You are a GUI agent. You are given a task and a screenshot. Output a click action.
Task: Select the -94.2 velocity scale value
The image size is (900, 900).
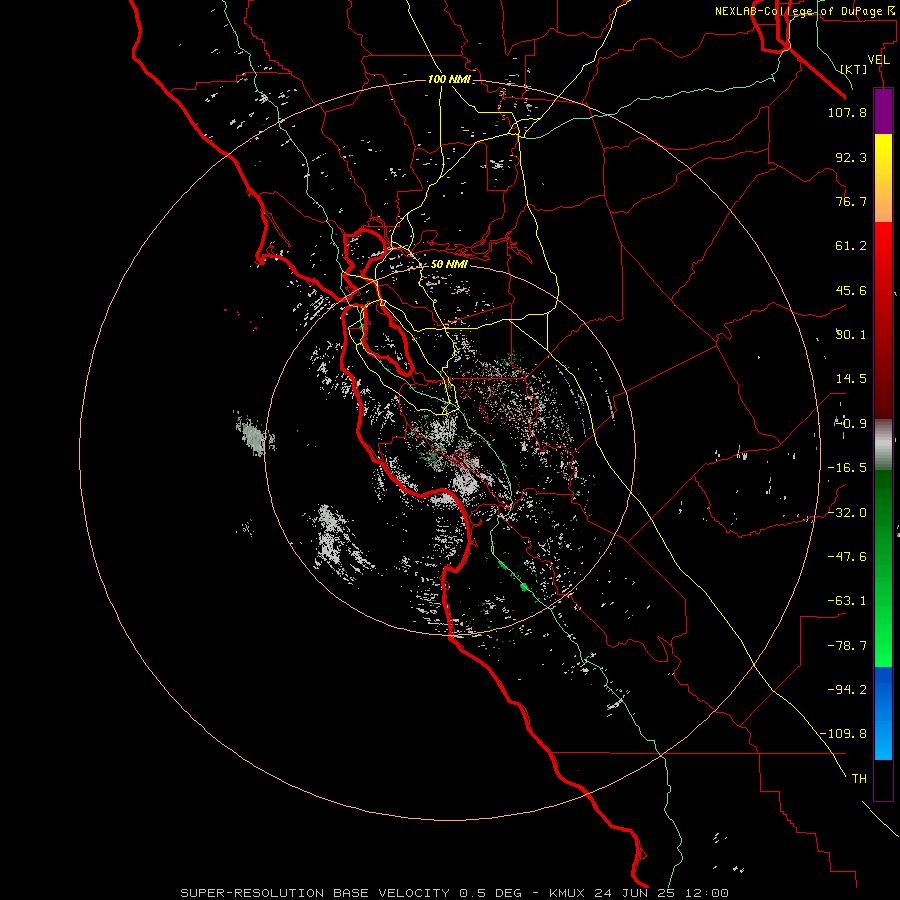(x=847, y=690)
